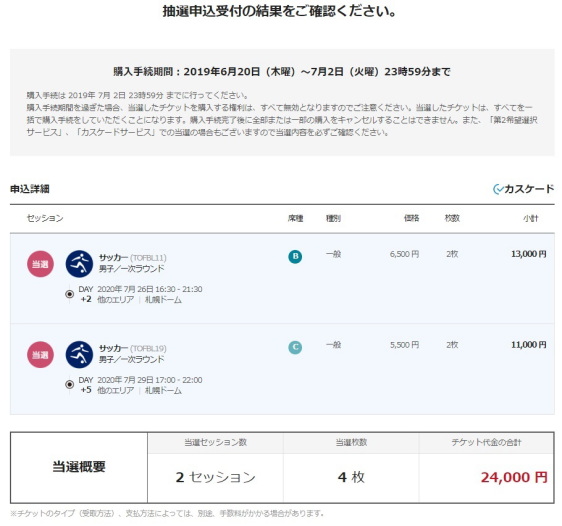Click the サッカー (TOFBL11) session title
This screenshot has height=526, width=562.
[x=133, y=258]
